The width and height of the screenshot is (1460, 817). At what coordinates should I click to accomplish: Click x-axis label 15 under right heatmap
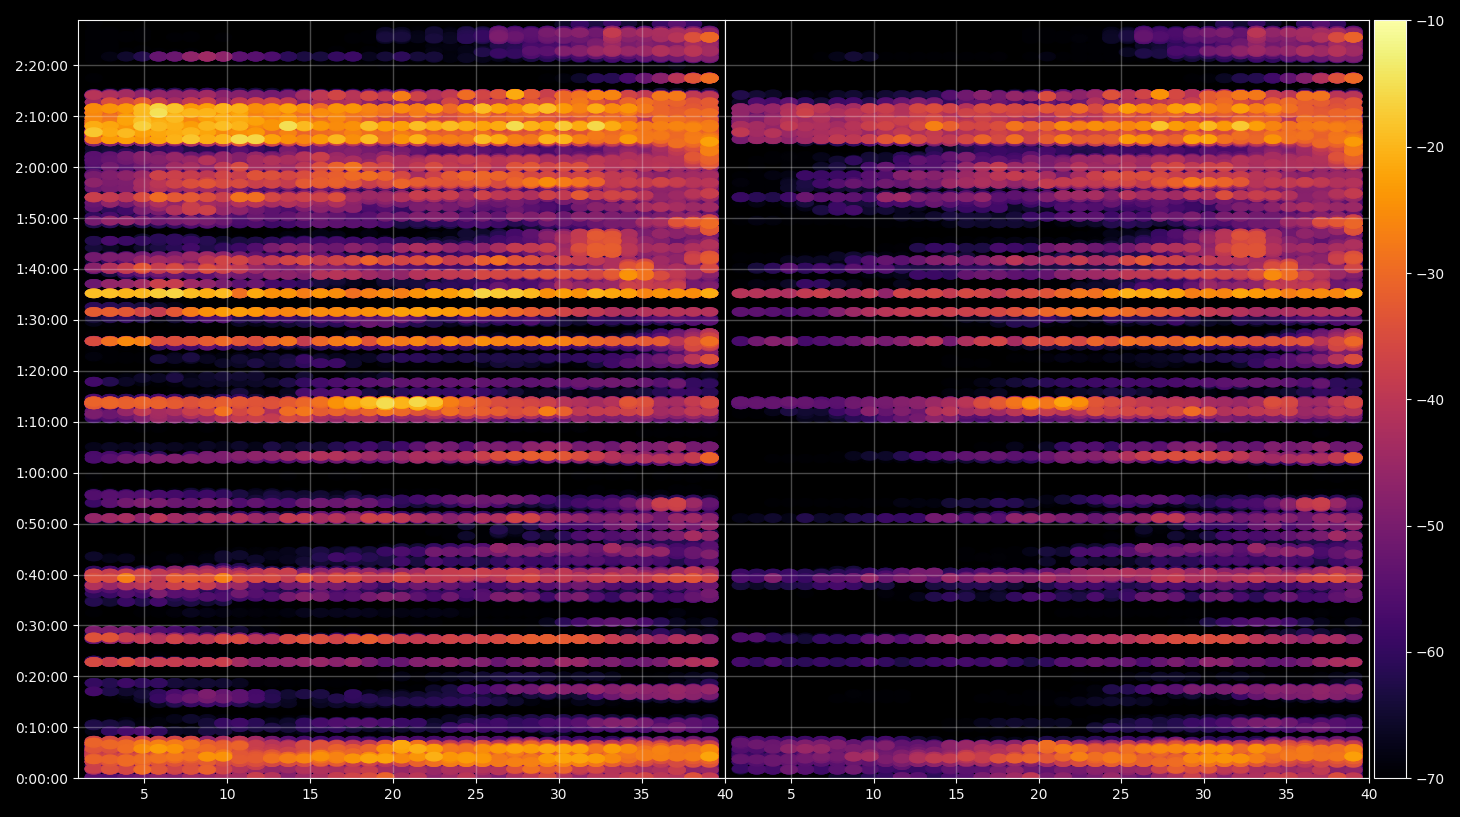(956, 795)
